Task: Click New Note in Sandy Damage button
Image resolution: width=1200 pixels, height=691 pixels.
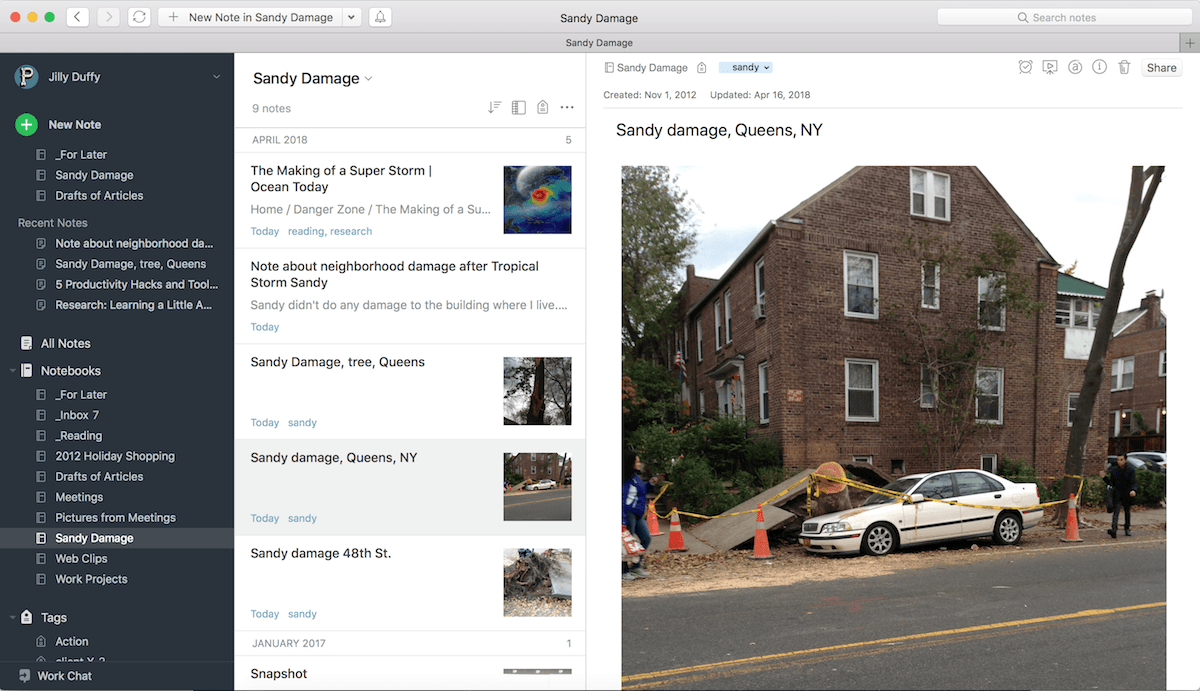Action: coord(250,17)
